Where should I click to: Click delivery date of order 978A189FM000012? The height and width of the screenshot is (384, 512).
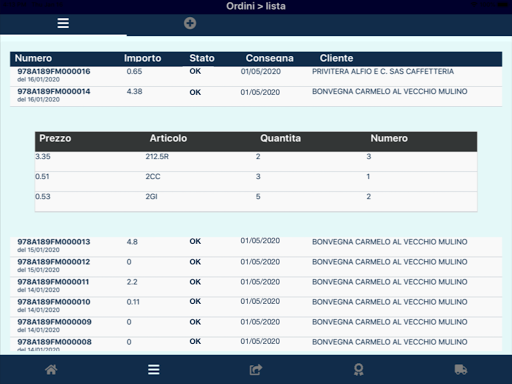tap(260, 262)
